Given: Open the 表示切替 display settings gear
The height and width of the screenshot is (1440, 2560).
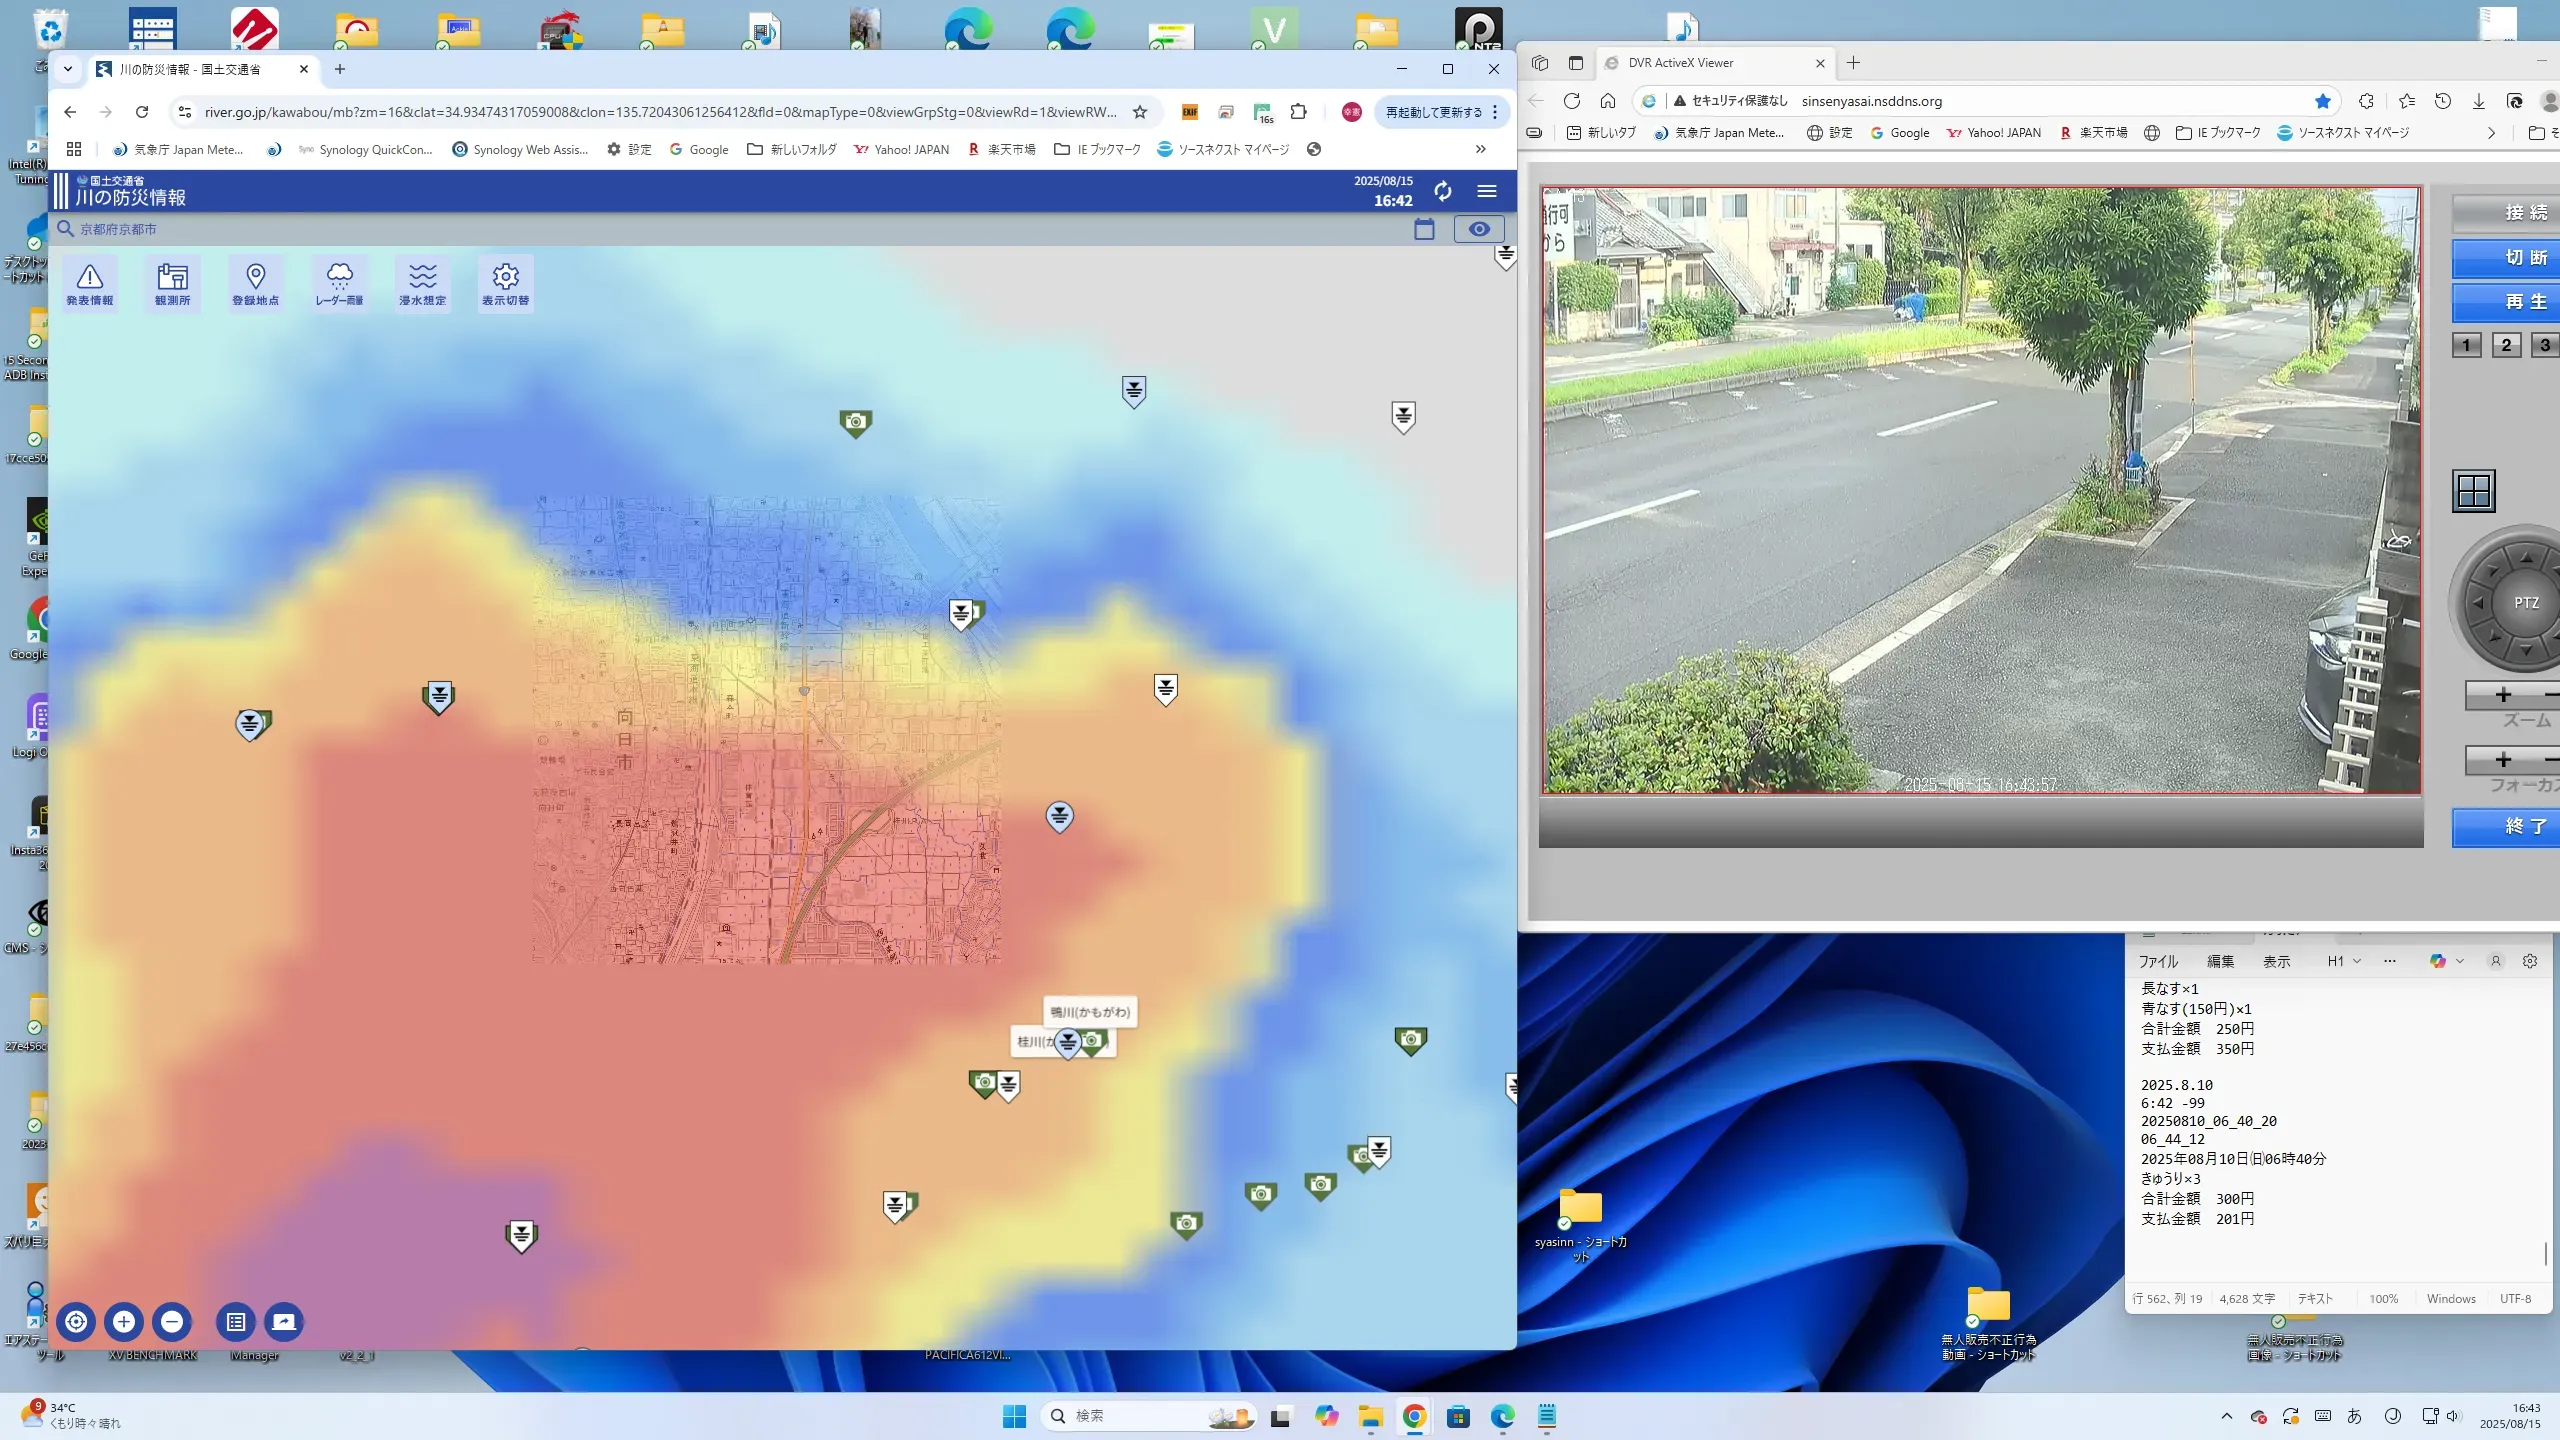Looking at the screenshot, I should (505, 283).
